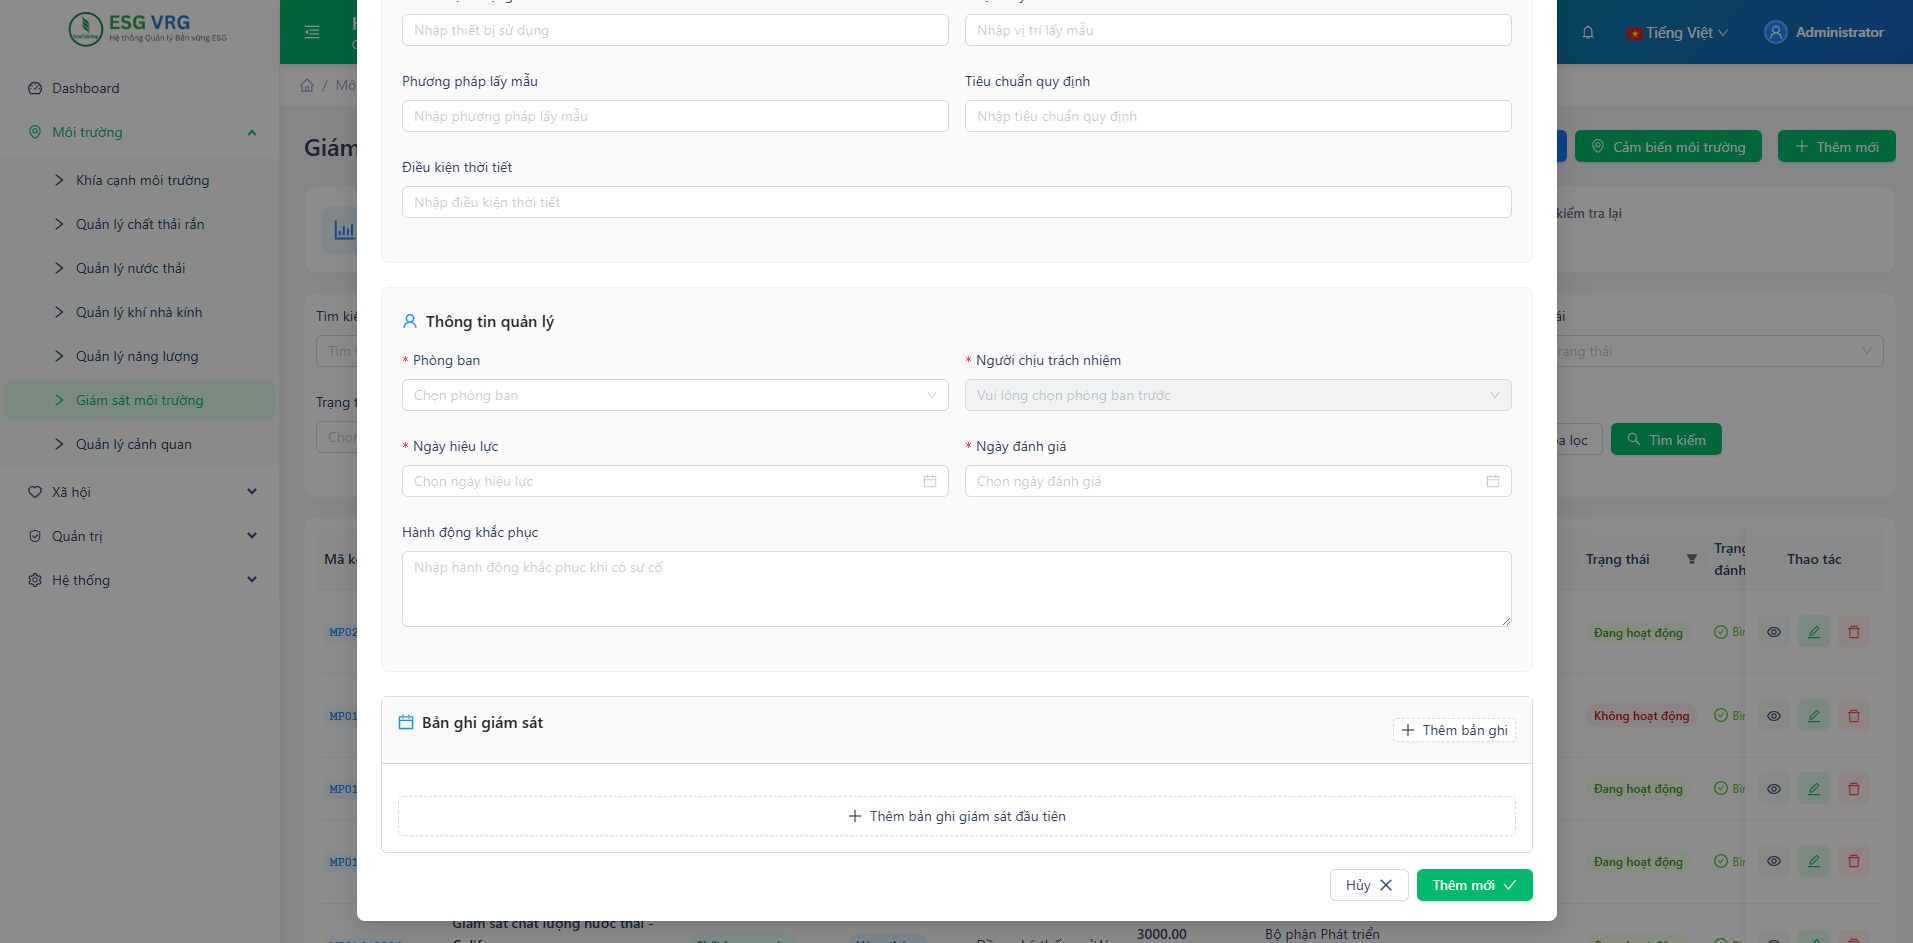Click the view eye icon in first table row
The height and width of the screenshot is (943, 1913).
pyautogui.click(x=1774, y=632)
